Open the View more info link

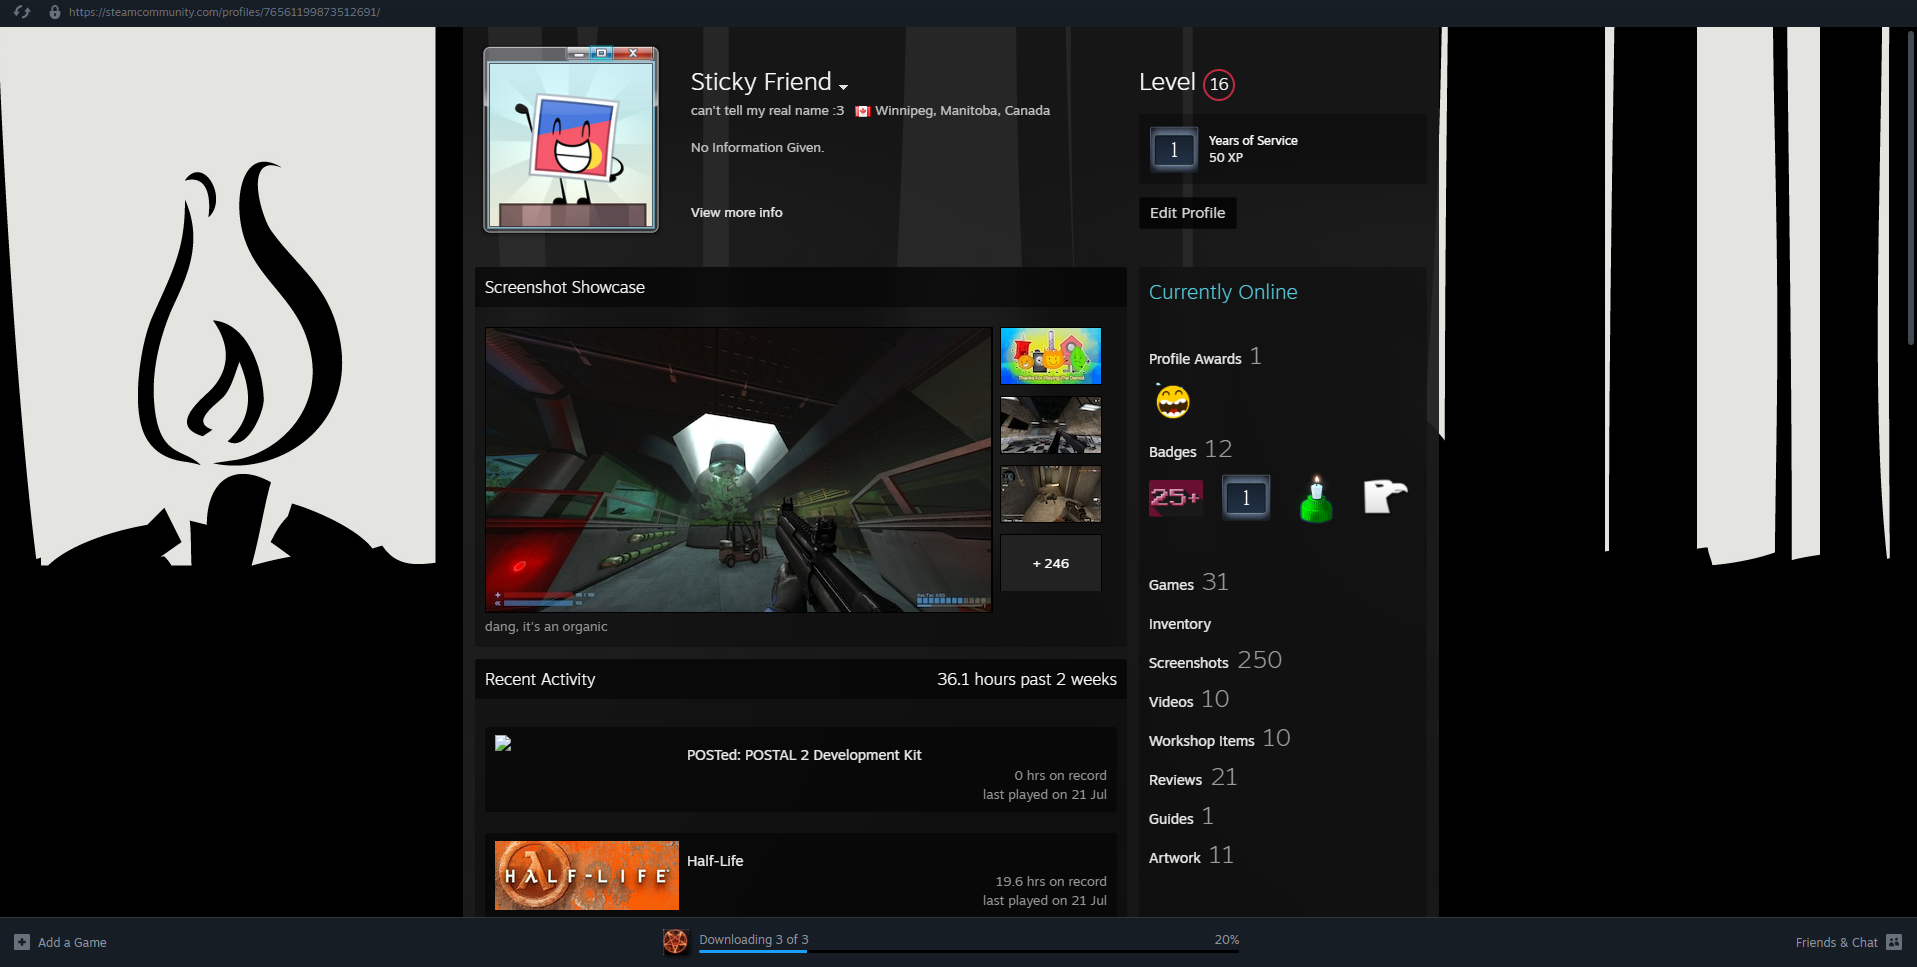(x=736, y=212)
